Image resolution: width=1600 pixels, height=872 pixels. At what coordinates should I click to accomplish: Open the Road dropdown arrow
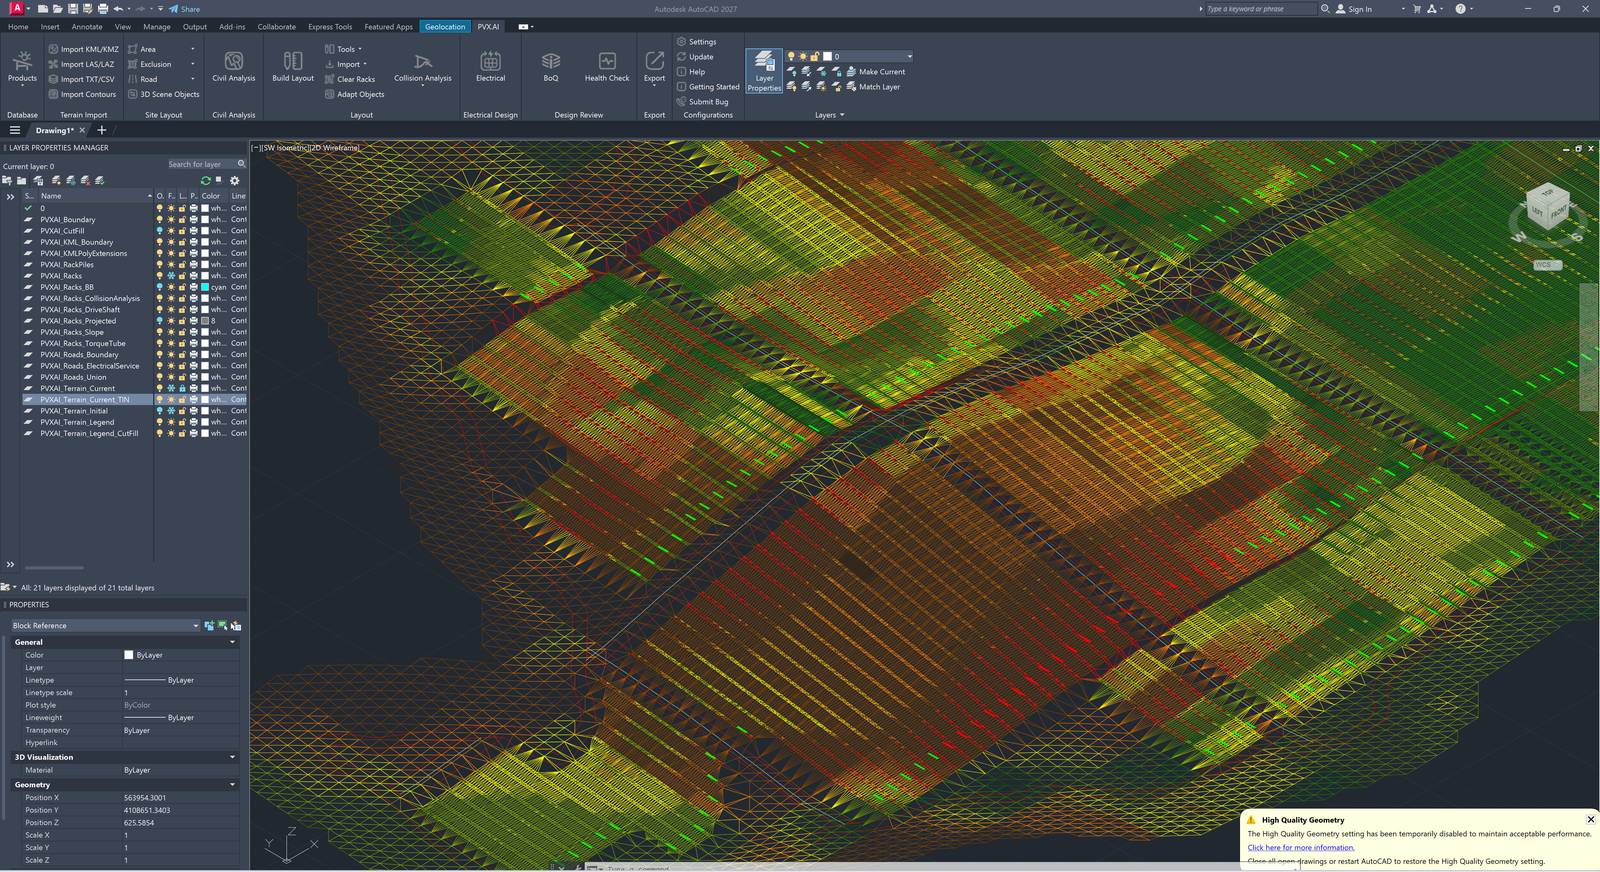click(x=192, y=79)
